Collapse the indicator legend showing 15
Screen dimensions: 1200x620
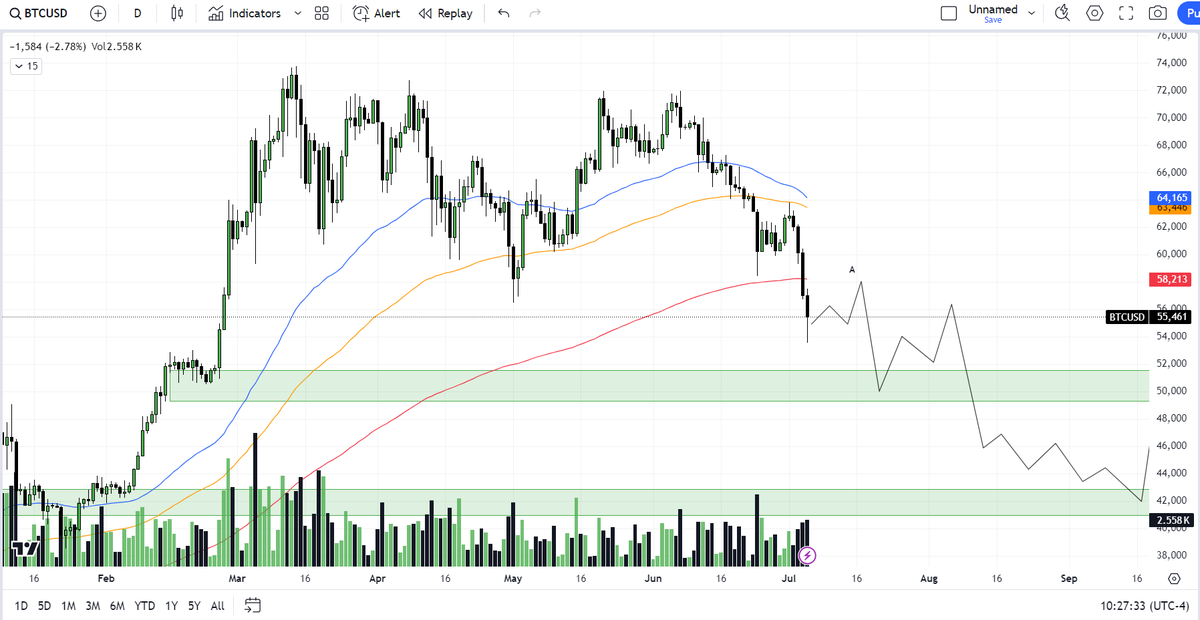click(25, 66)
